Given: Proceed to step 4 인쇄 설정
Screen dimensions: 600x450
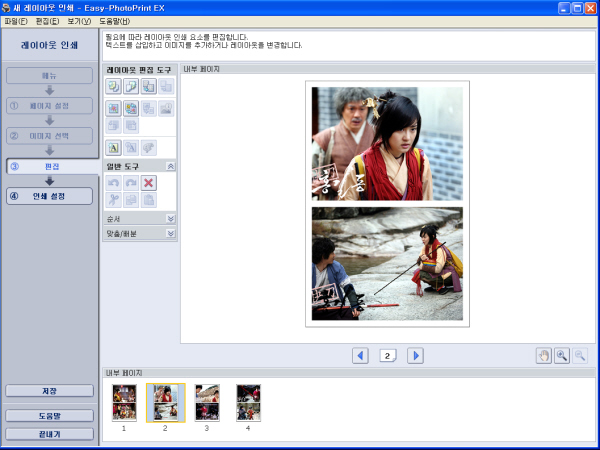Looking at the screenshot, I should tap(49, 196).
